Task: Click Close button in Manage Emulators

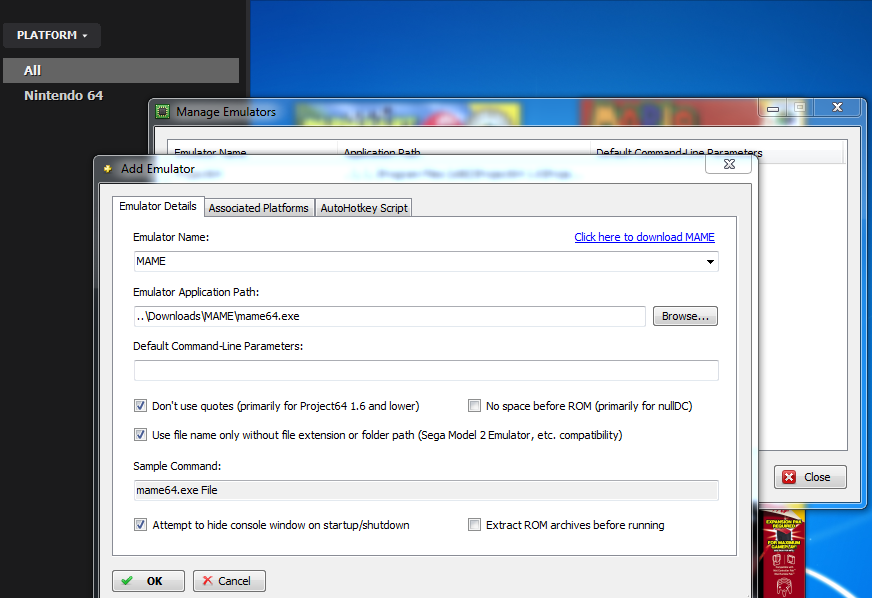Action: coord(810,477)
